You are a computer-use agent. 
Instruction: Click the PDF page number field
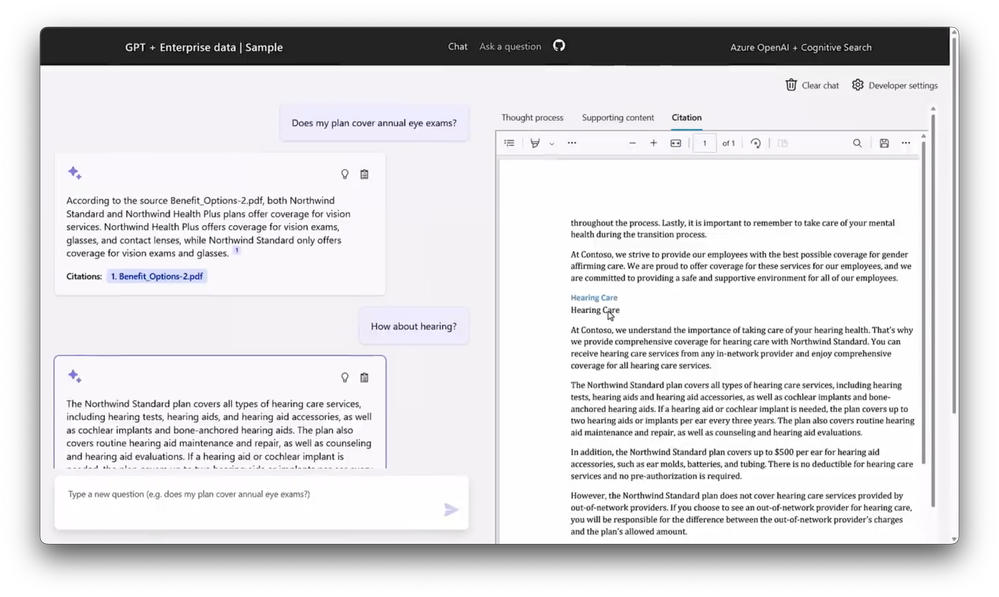tap(705, 143)
